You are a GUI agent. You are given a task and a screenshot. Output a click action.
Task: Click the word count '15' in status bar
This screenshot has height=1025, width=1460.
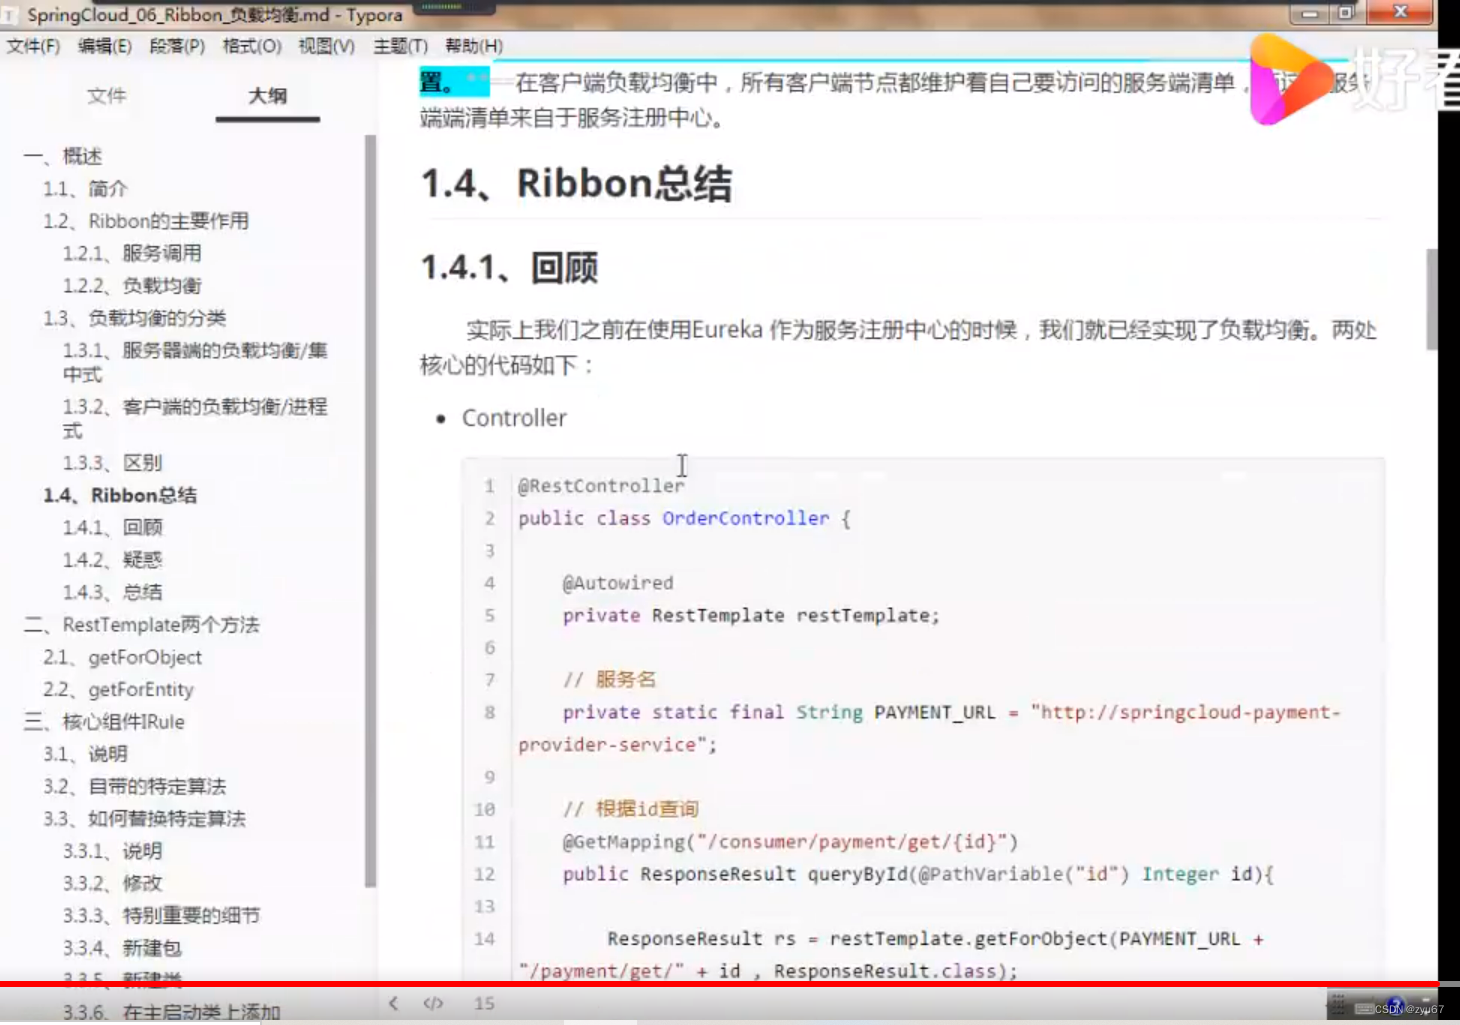(484, 1003)
